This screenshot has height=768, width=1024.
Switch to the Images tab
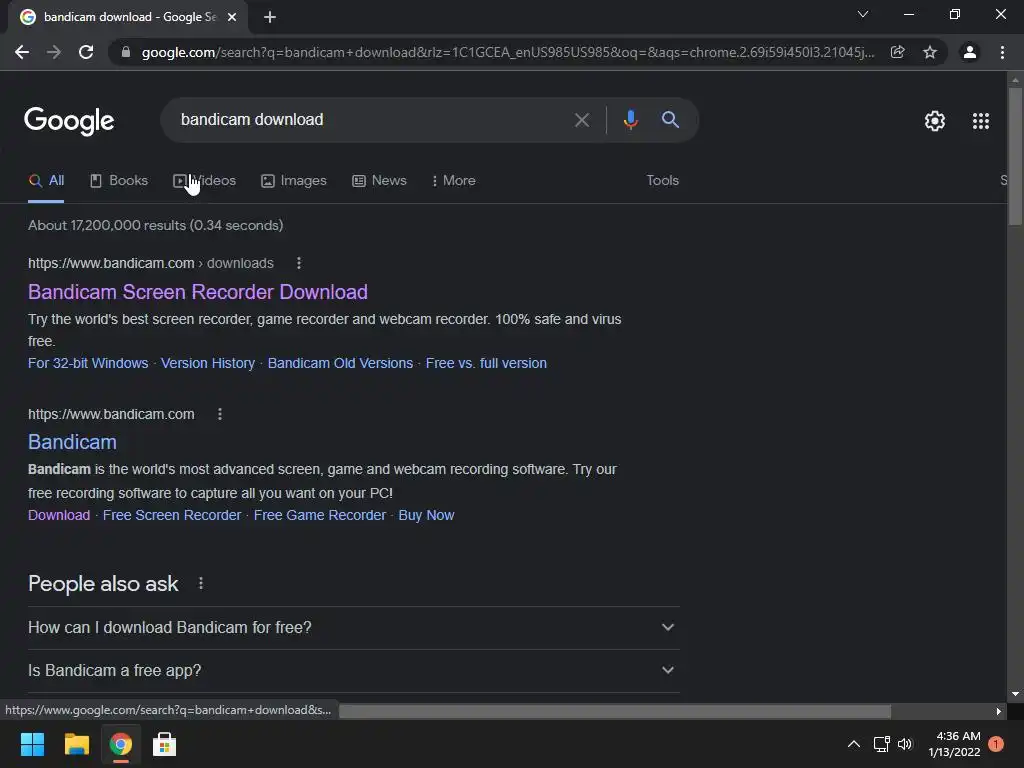click(294, 181)
